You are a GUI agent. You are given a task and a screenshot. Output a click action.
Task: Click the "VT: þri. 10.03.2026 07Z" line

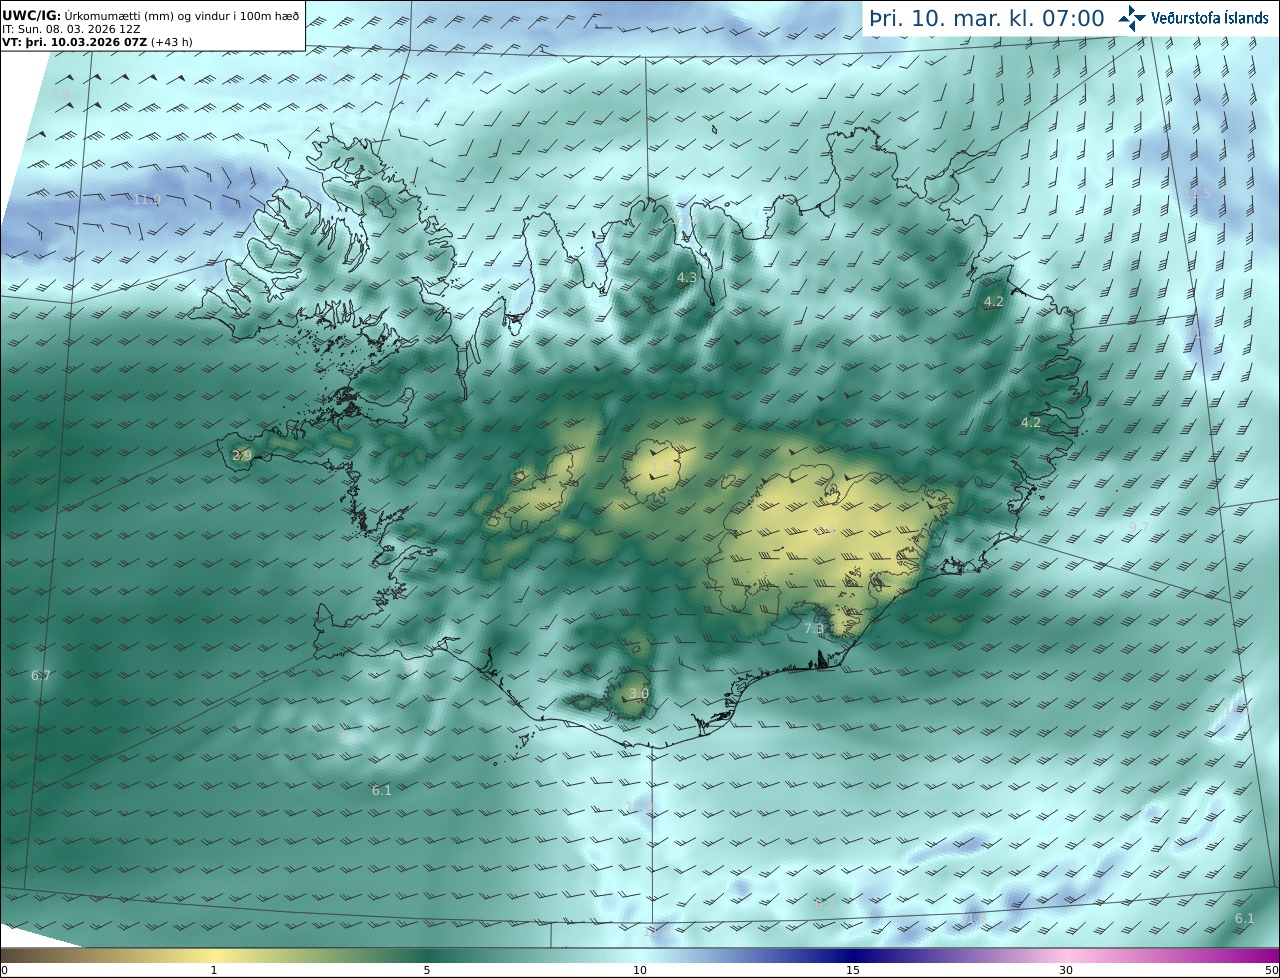[98, 43]
